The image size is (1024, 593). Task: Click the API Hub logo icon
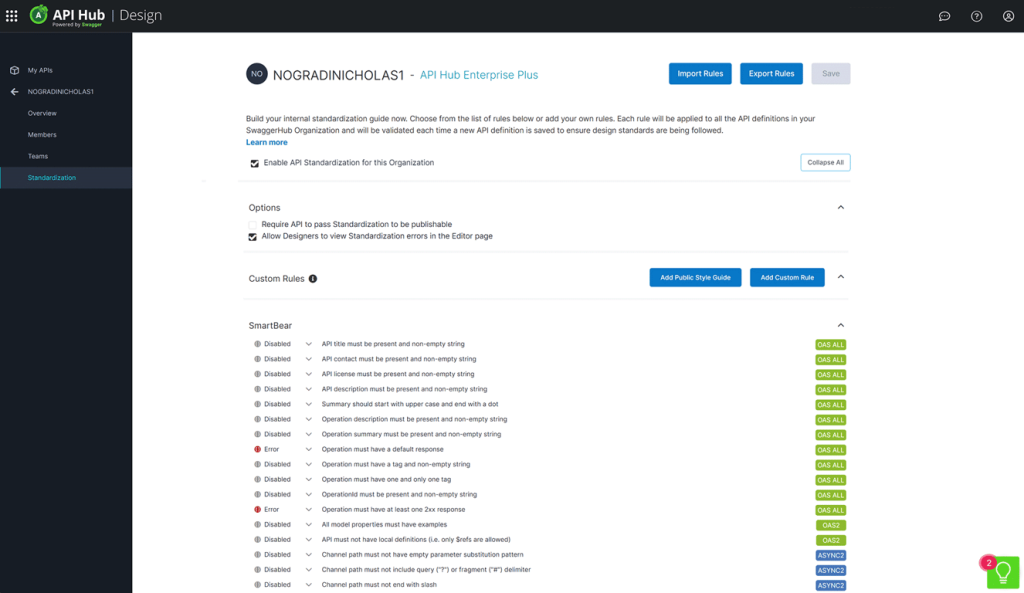39,15
